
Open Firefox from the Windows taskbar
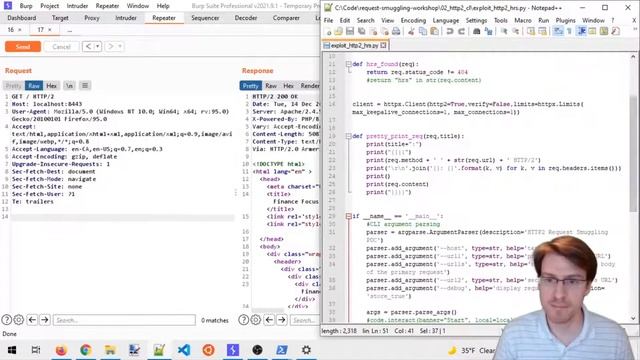point(61,350)
